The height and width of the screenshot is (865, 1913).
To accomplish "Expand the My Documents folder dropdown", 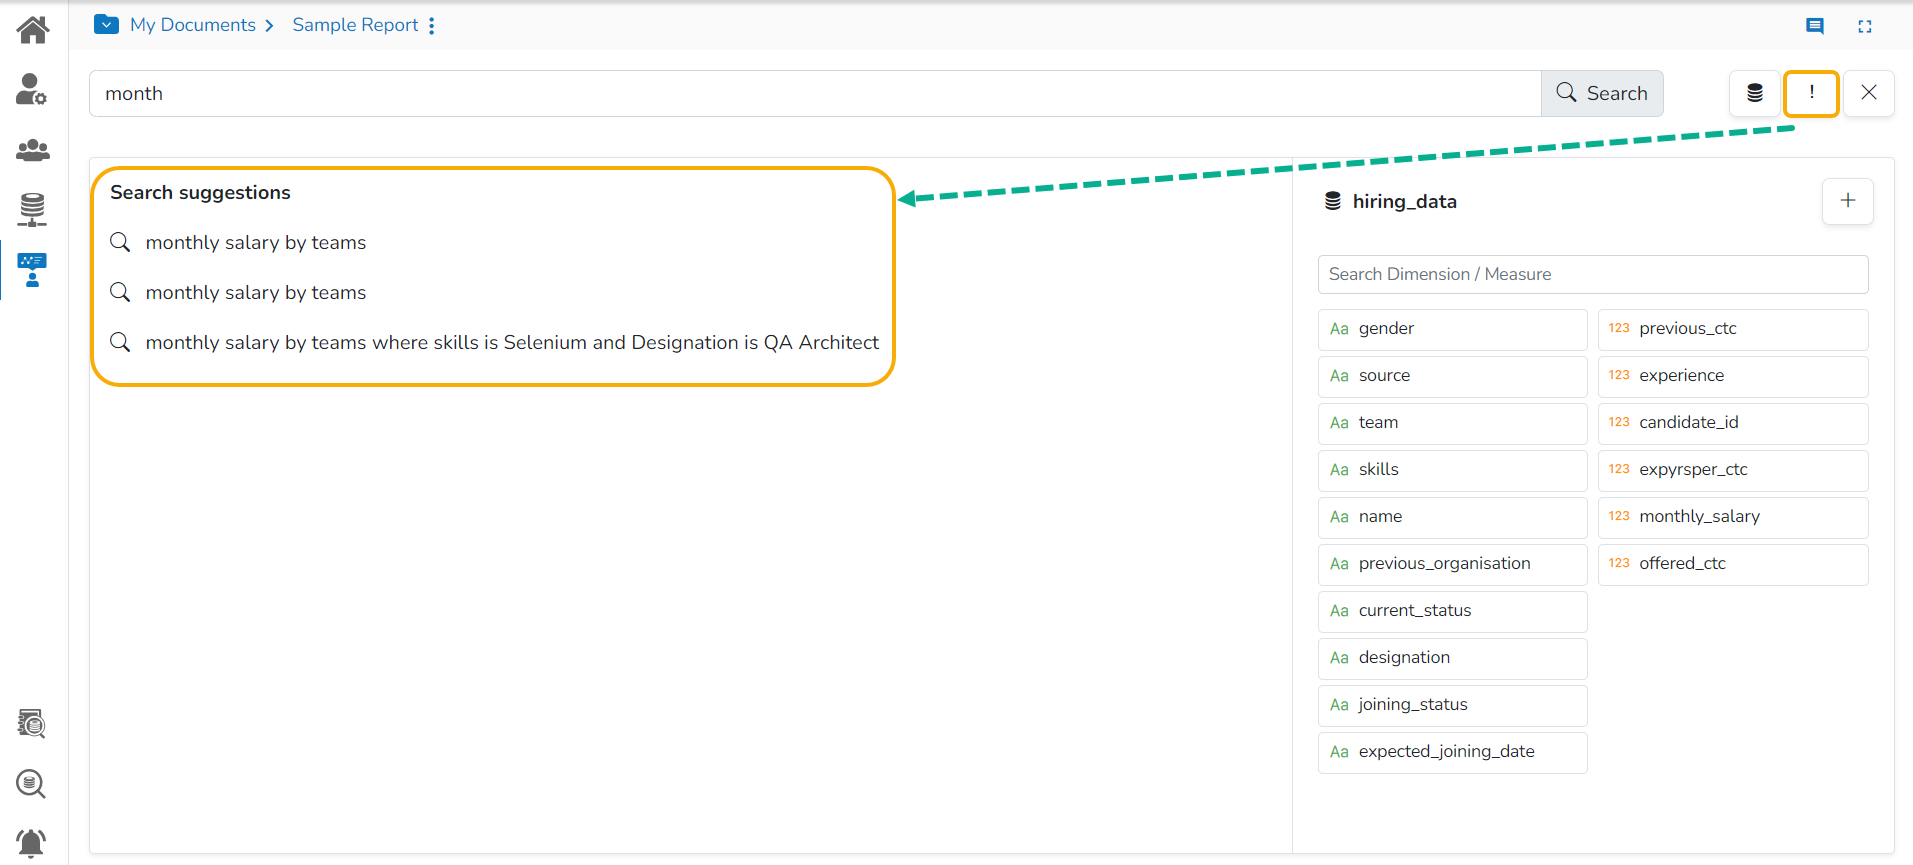I will [x=106, y=25].
